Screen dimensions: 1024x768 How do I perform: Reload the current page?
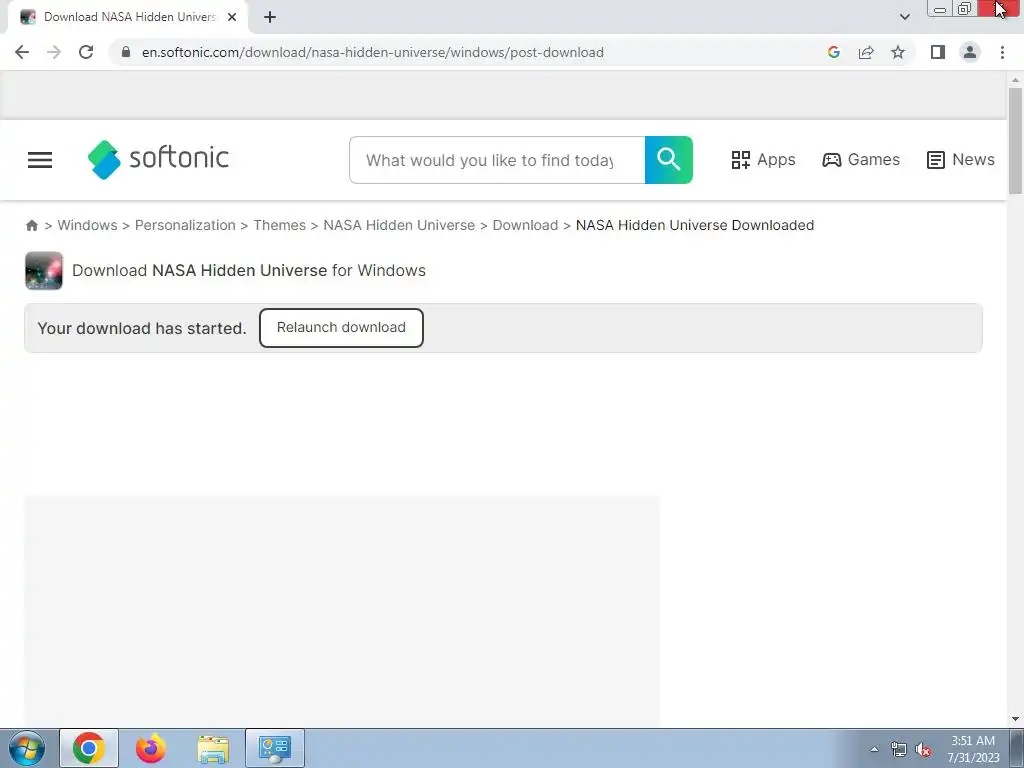click(86, 52)
